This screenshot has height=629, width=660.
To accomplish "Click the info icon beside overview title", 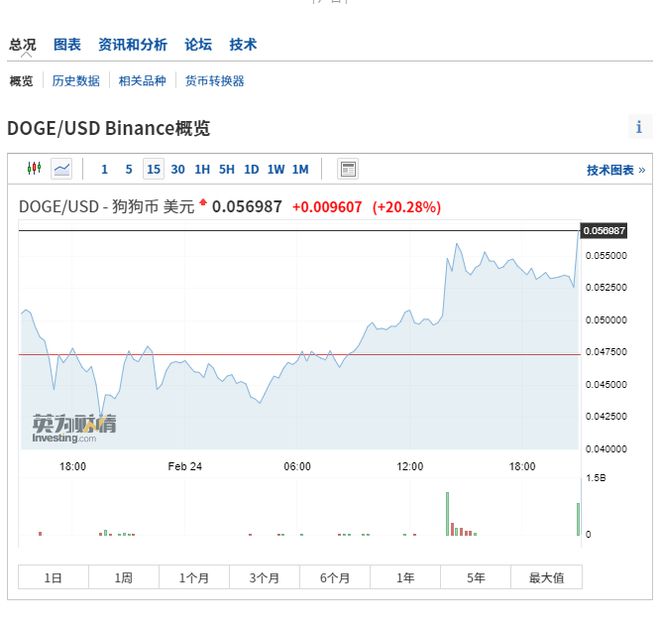I will pos(639,127).
